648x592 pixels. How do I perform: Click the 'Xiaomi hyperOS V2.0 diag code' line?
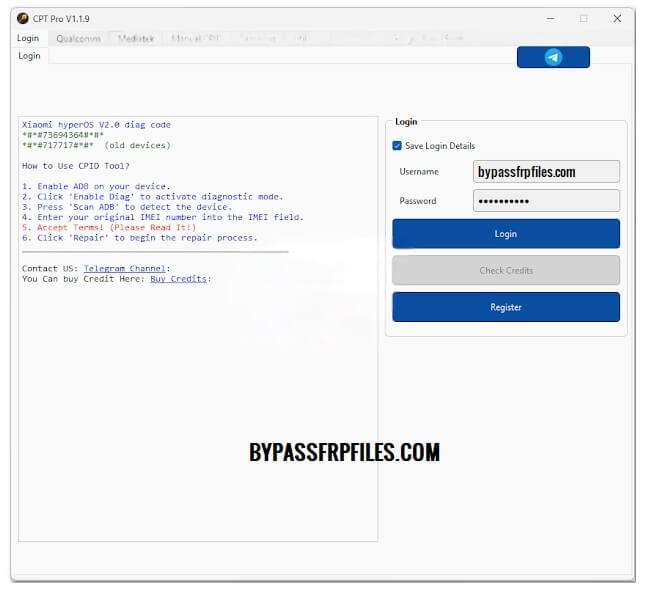point(96,125)
